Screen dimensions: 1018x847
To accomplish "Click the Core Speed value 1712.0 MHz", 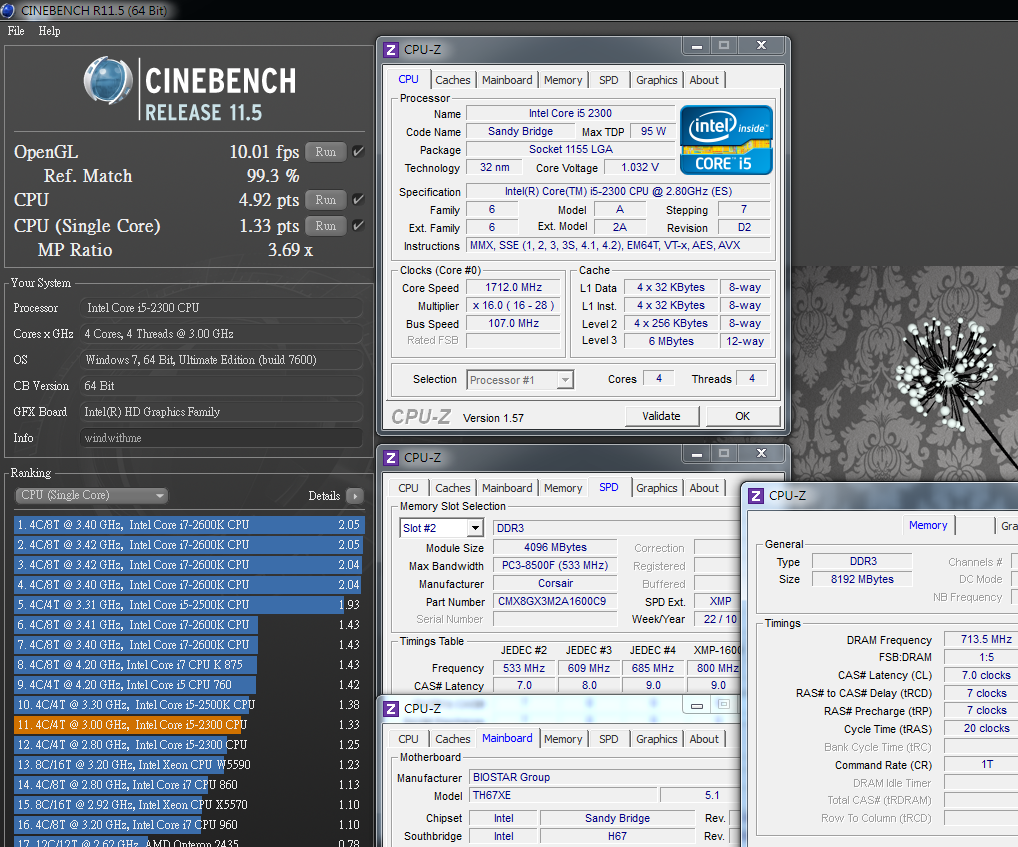I will [514, 288].
